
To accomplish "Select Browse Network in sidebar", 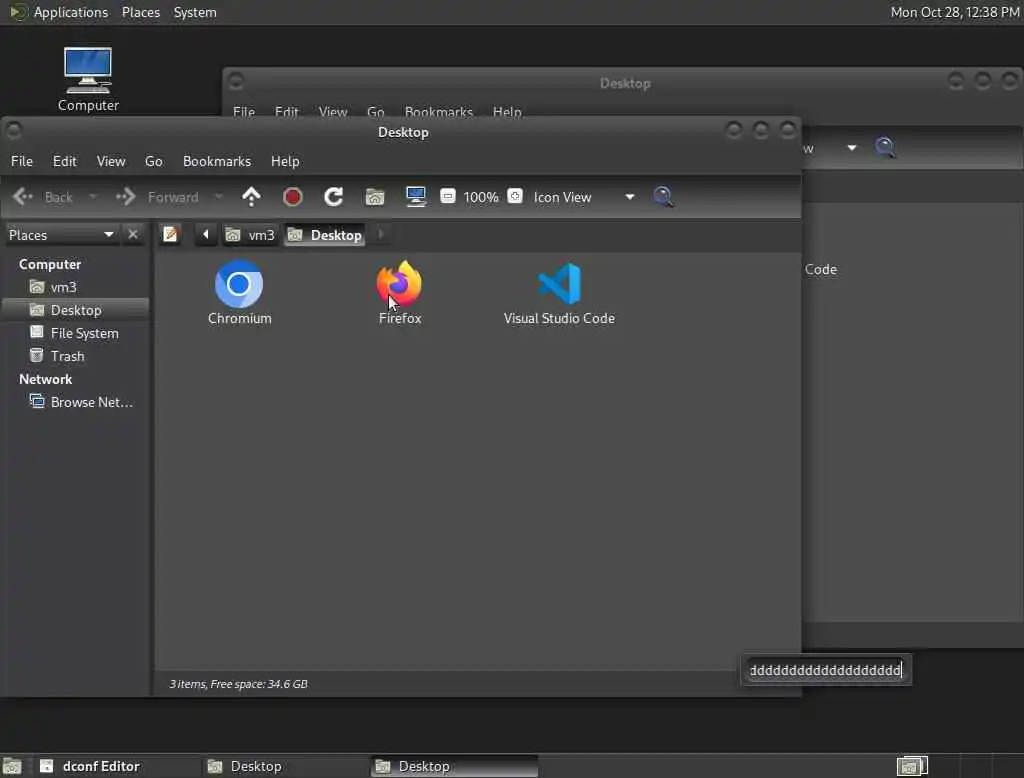I will 76,402.
